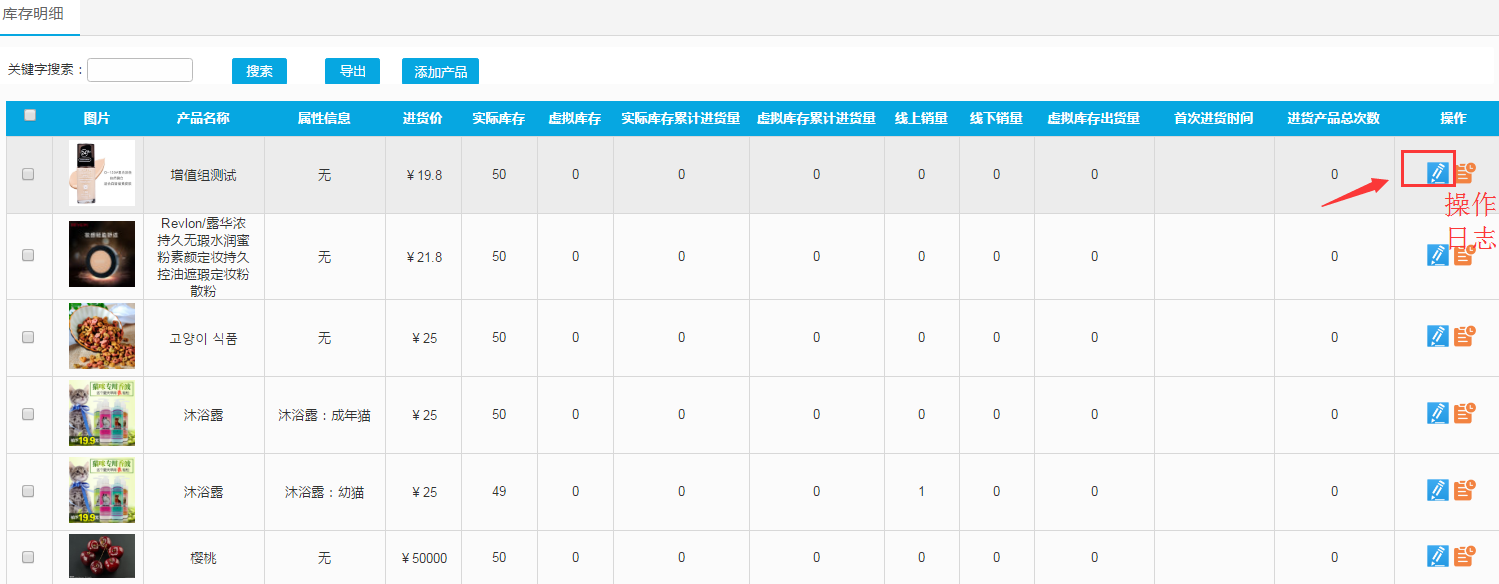The height and width of the screenshot is (584, 1499).
Task: Open log icon for 沐浴露 成年猫 row
Action: click(1464, 413)
